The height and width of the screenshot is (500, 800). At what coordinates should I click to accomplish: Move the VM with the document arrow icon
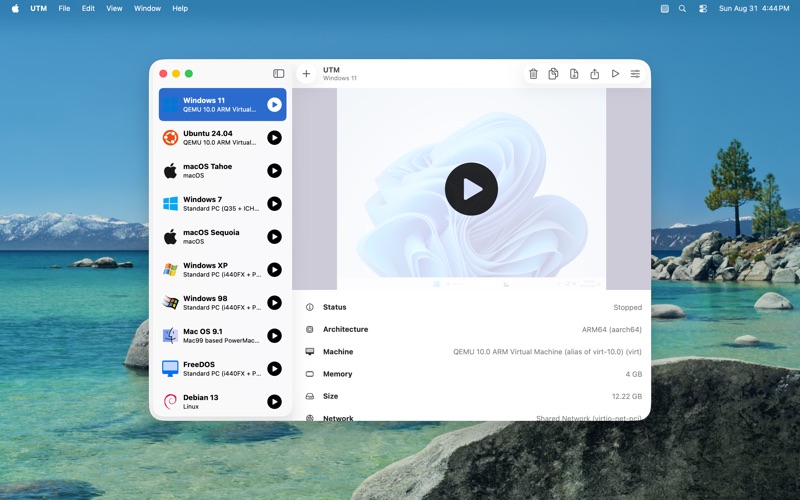point(574,74)
